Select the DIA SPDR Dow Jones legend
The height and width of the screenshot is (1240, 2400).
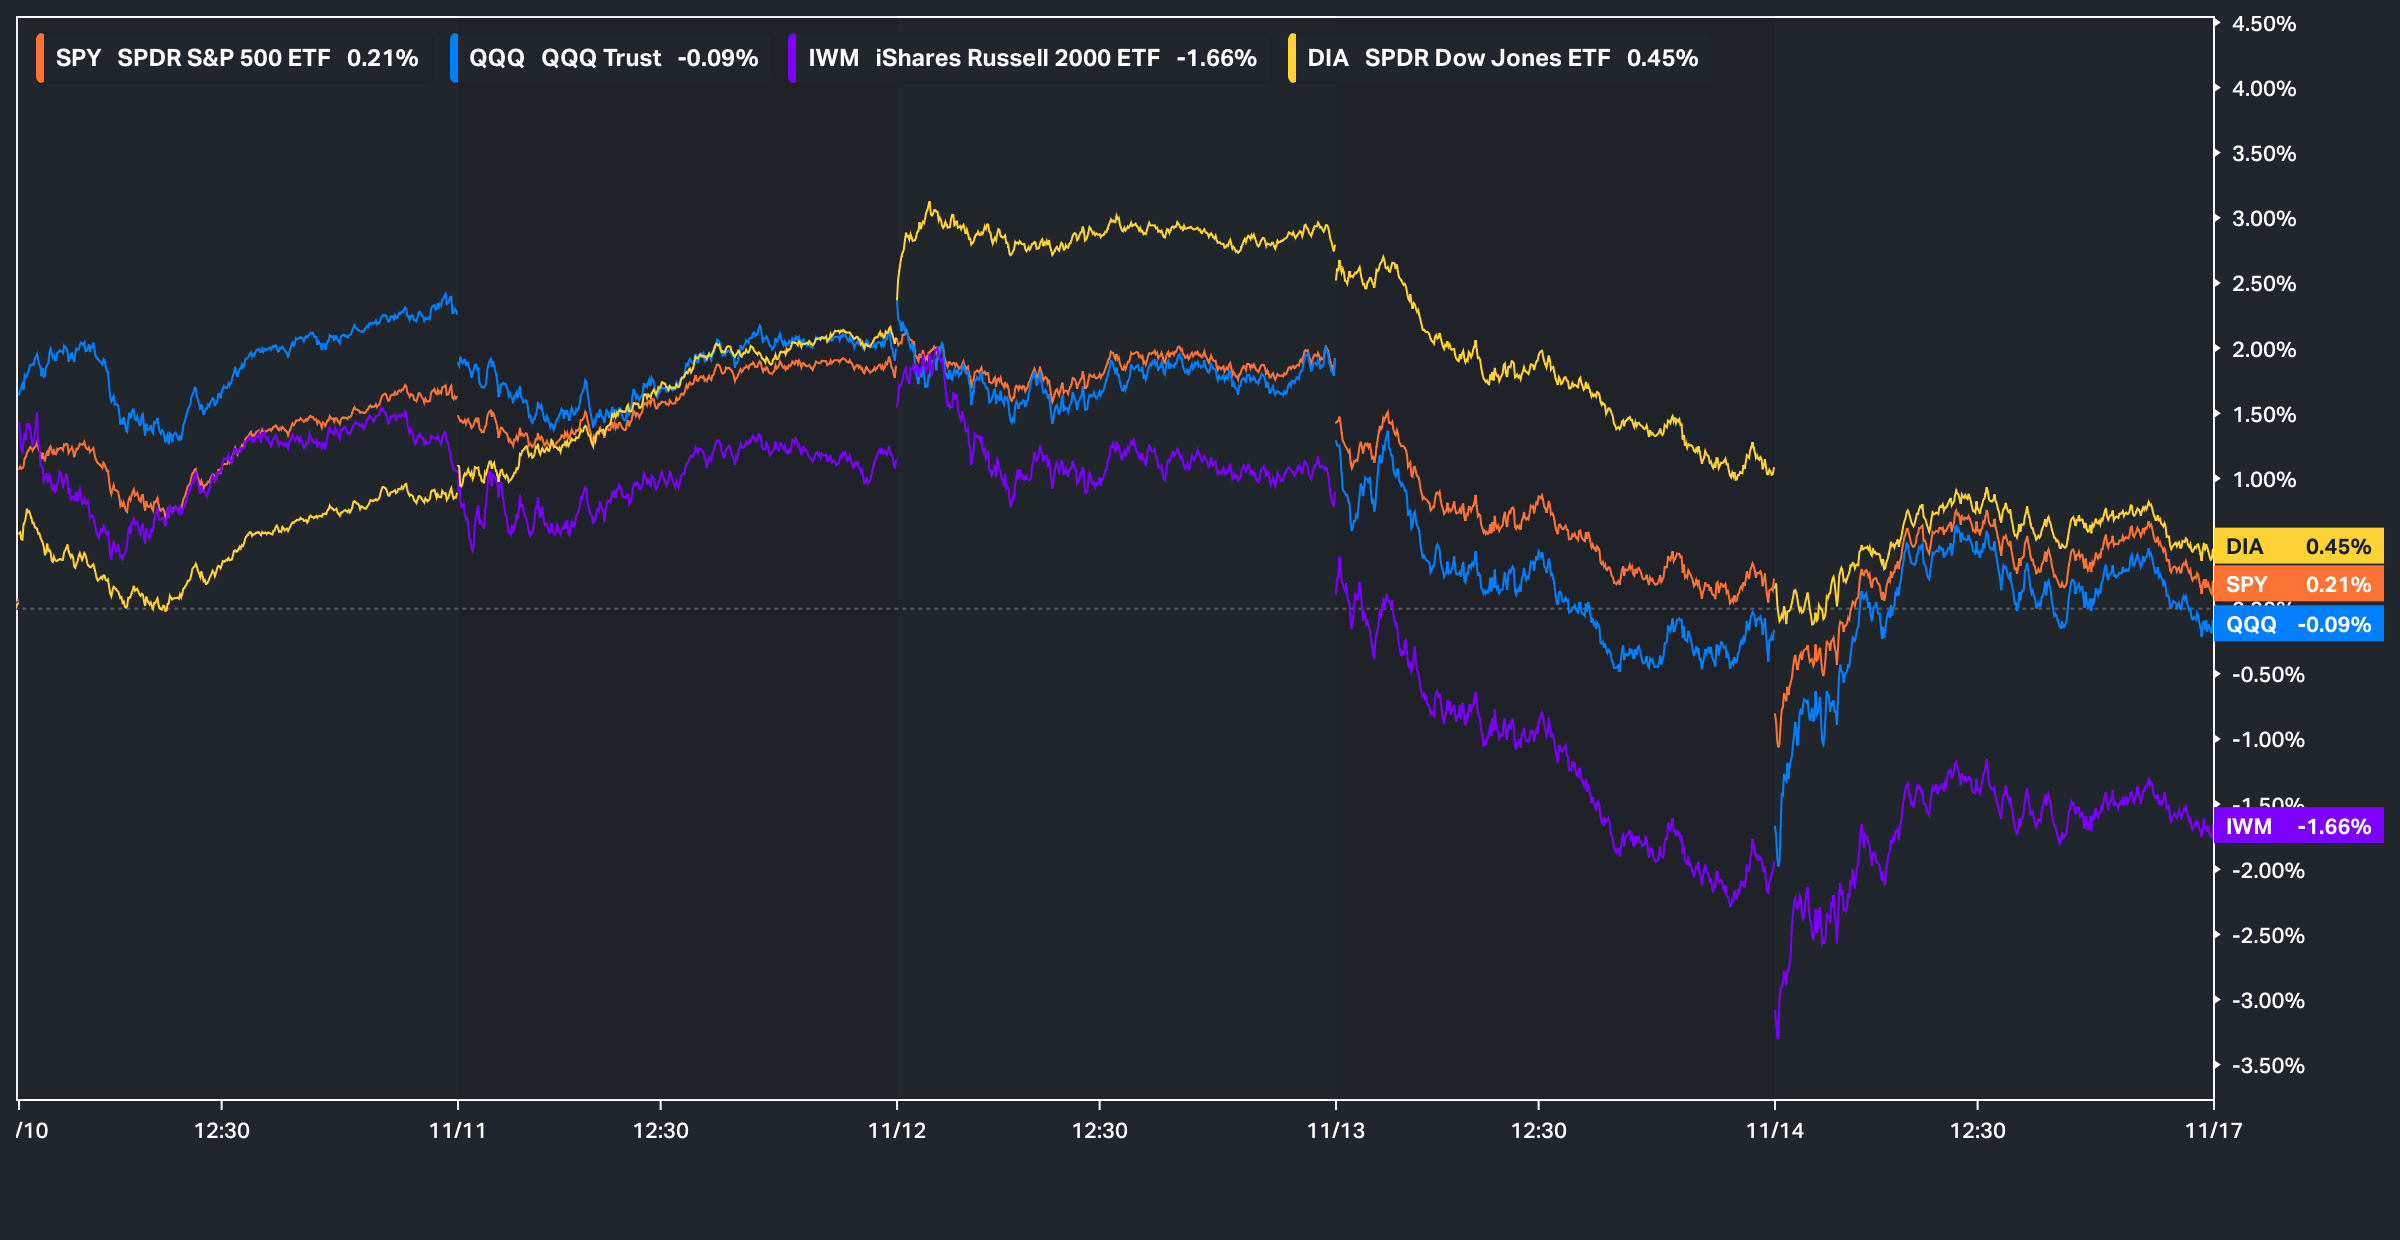[1501, 58]
